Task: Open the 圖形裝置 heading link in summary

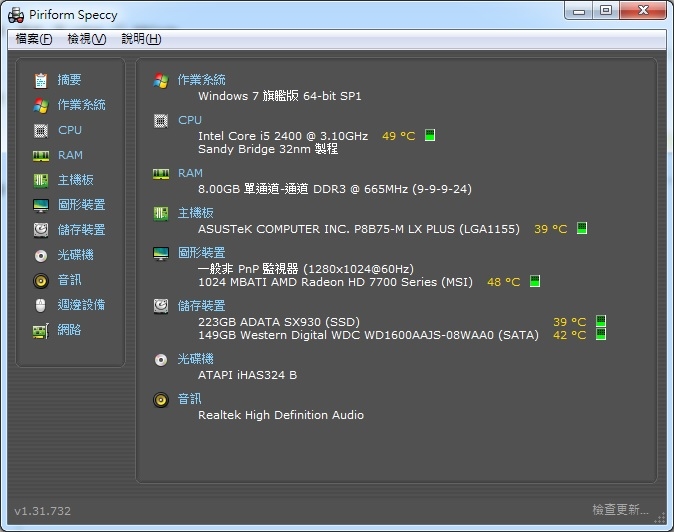Action: point(202,253)
